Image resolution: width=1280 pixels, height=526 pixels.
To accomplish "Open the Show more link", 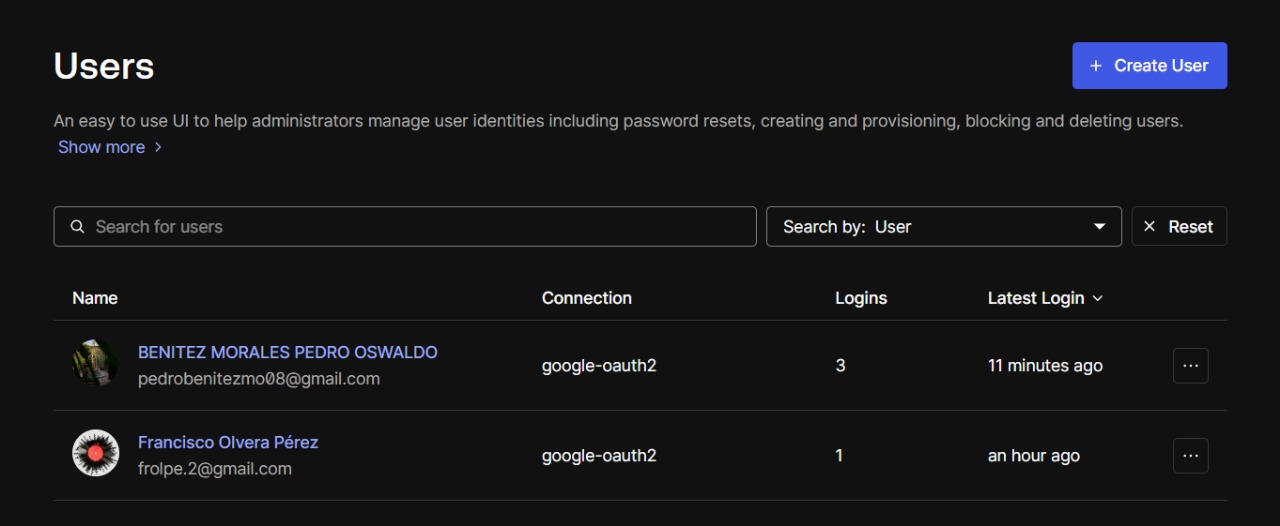I will point(101,147).
